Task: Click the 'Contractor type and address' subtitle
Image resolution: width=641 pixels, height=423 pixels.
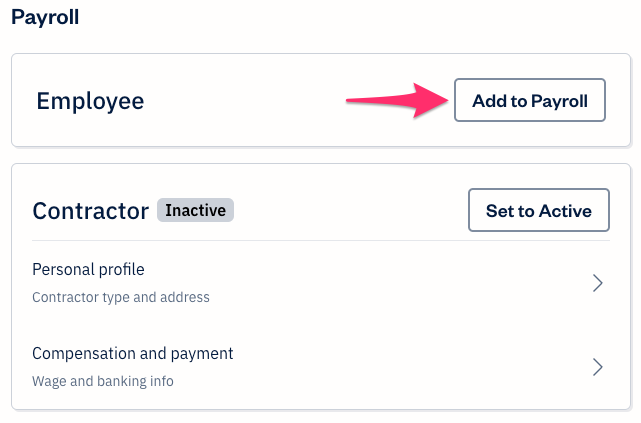Action: [x=120, y=297]
